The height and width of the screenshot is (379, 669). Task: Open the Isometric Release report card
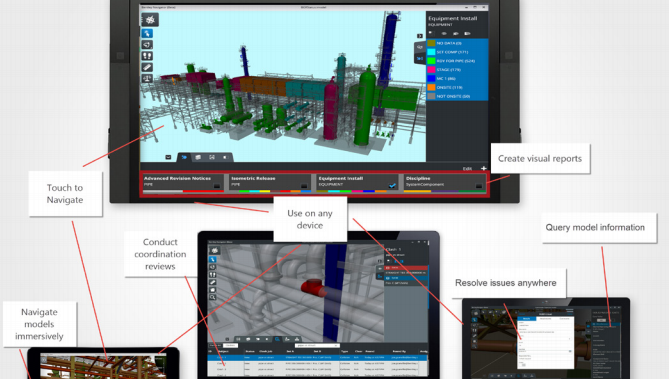[270, 182]
